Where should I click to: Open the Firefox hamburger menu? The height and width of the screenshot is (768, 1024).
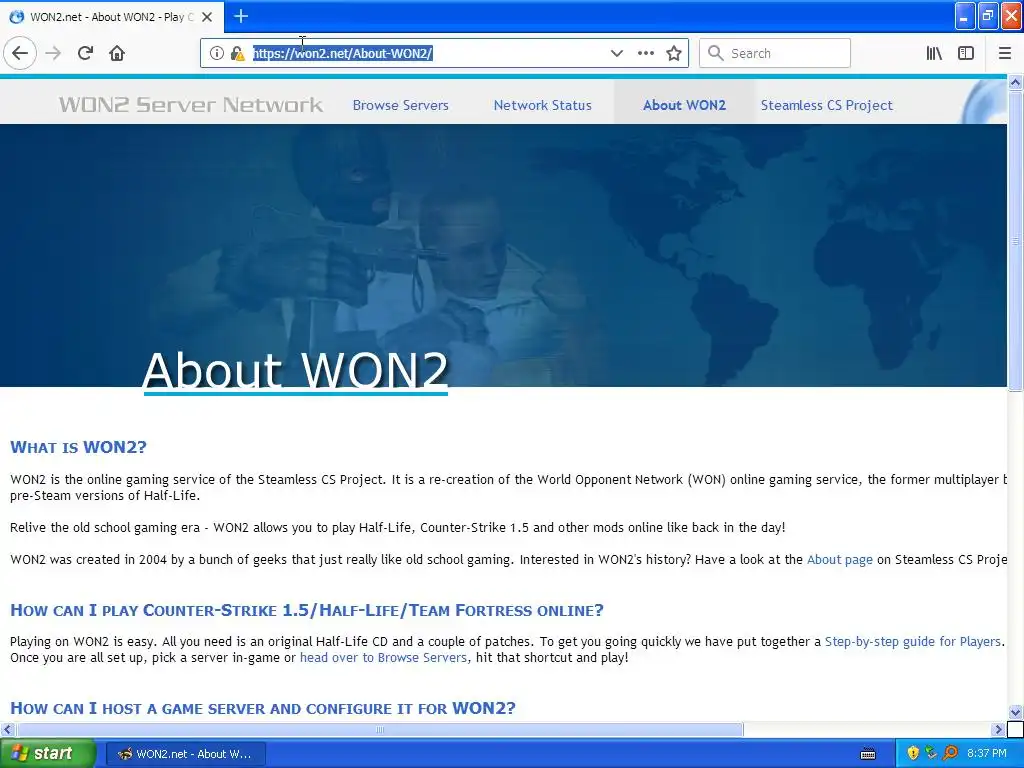coord(1004,53)
